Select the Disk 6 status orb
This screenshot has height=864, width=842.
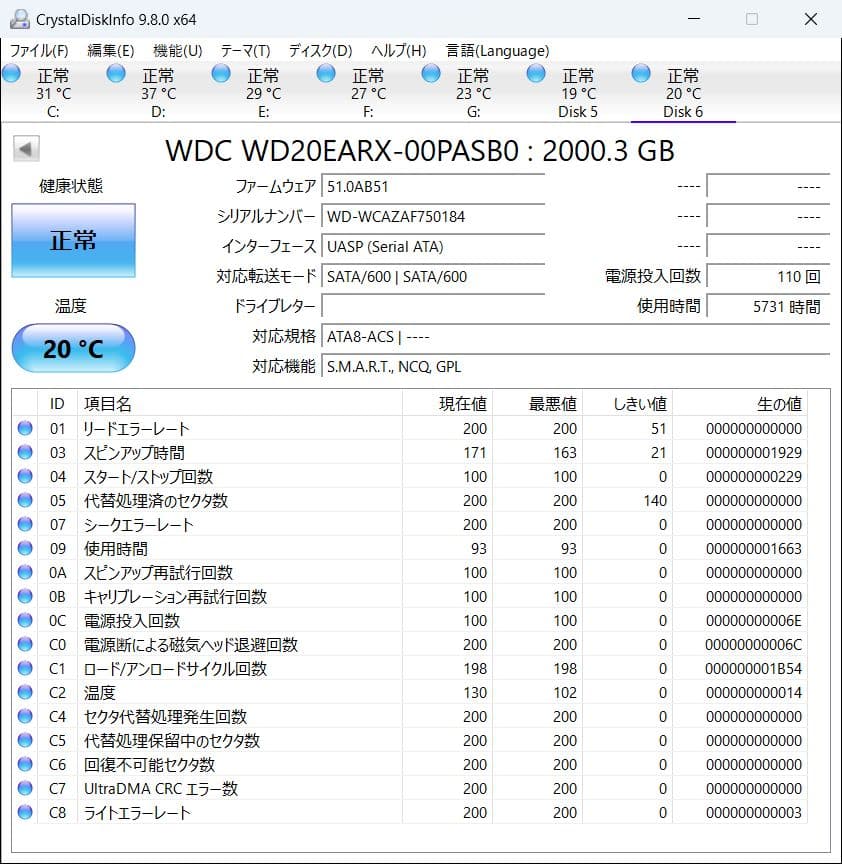pyautogui.click(x=641, y=73)
